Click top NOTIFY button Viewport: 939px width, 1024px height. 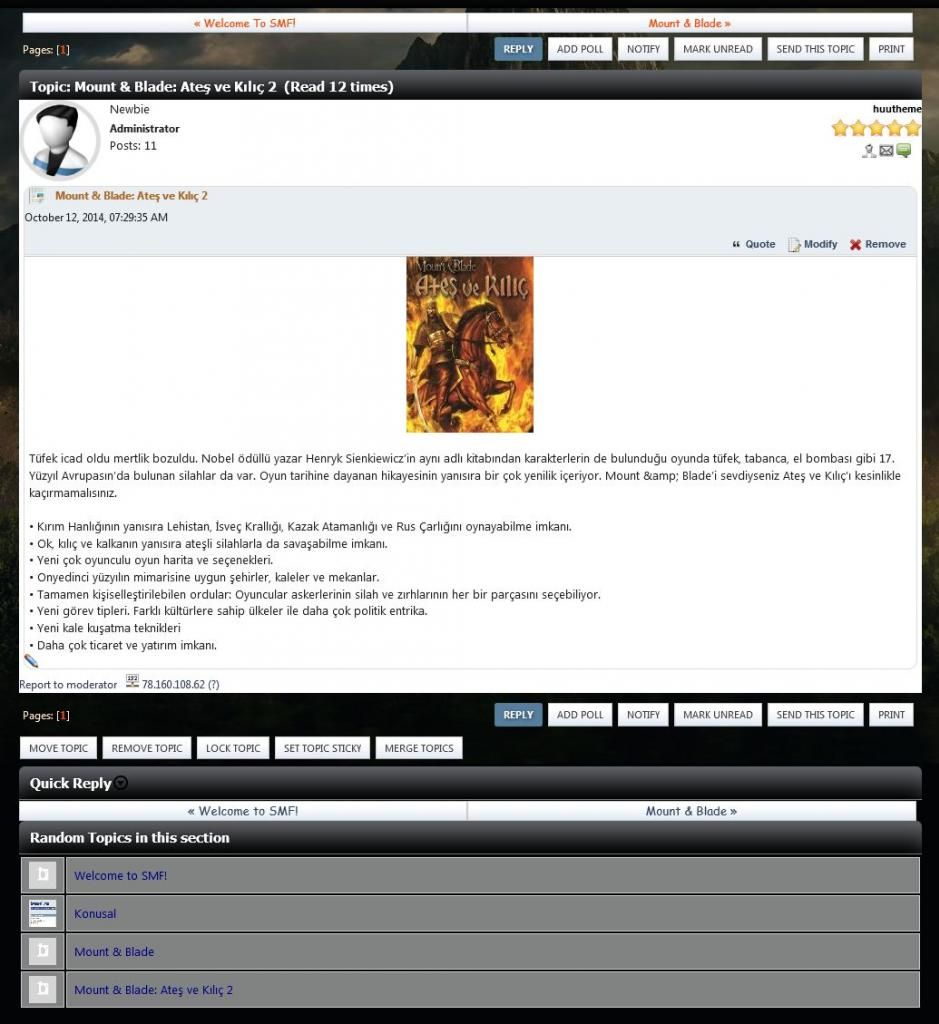(643, 49)
